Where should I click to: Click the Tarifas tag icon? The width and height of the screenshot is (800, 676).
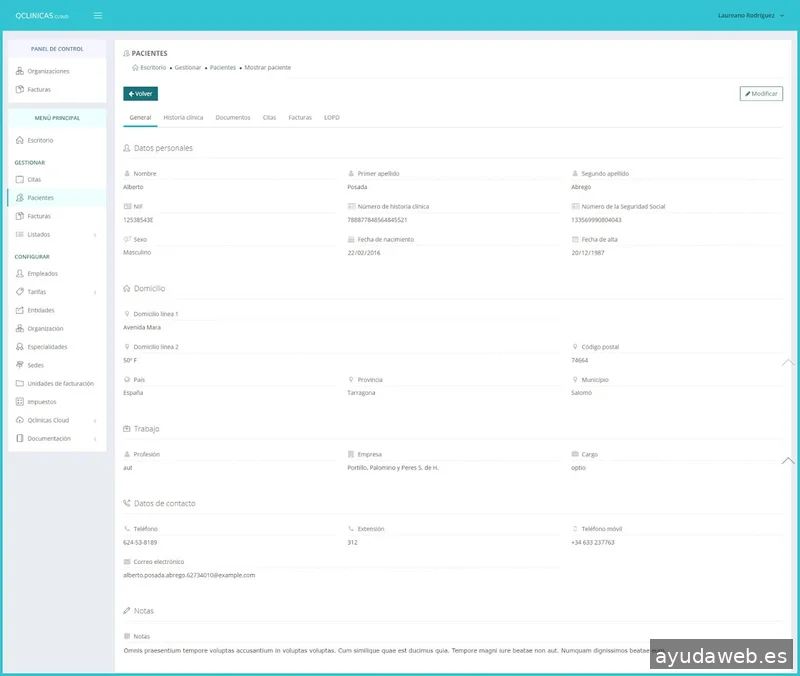[x=20, y=292]
